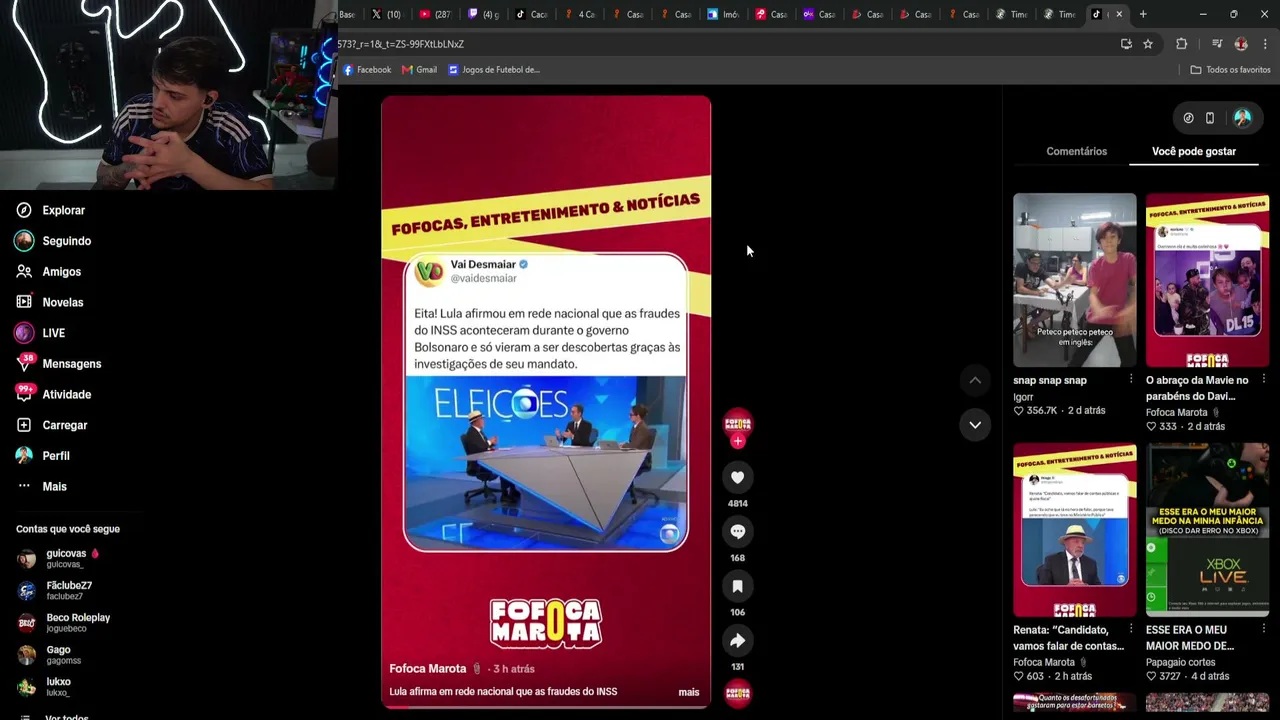
Task: Follow Fofoca Marota with plus button
Action: pos(737,441)
